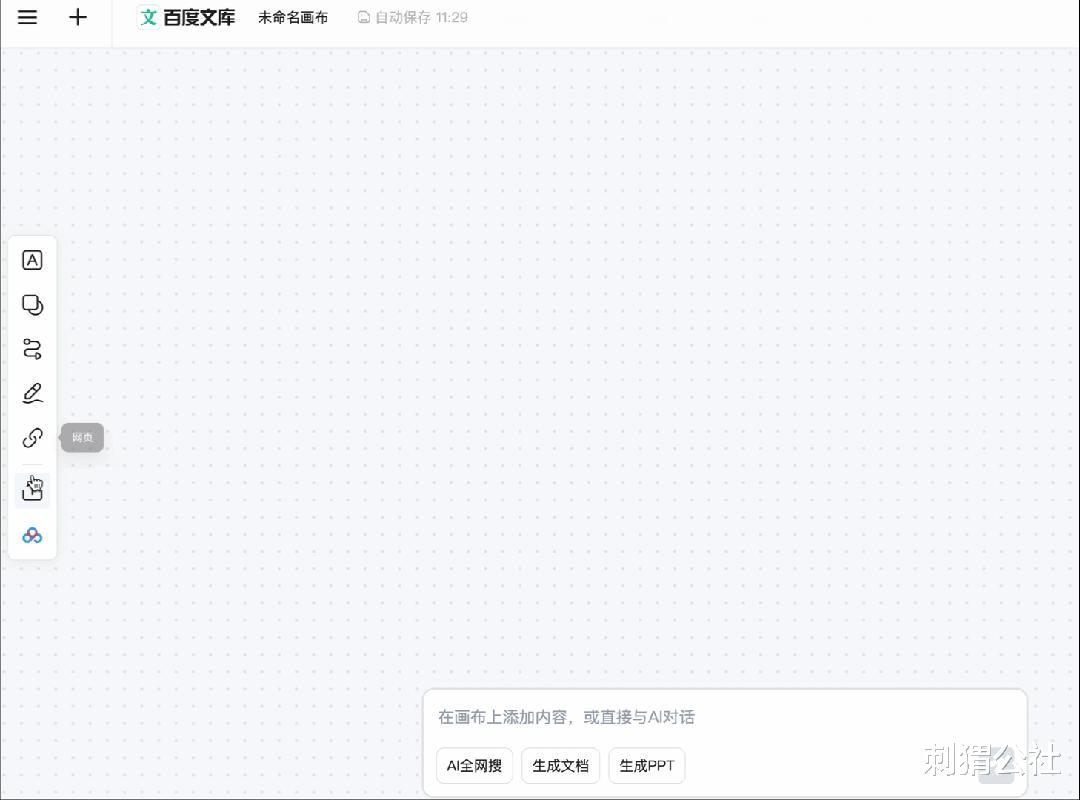The width and height of the screenshot is (1080, 800).
Task: Open the Baidu Netdisk cloud icon
Action: (32, 535)
